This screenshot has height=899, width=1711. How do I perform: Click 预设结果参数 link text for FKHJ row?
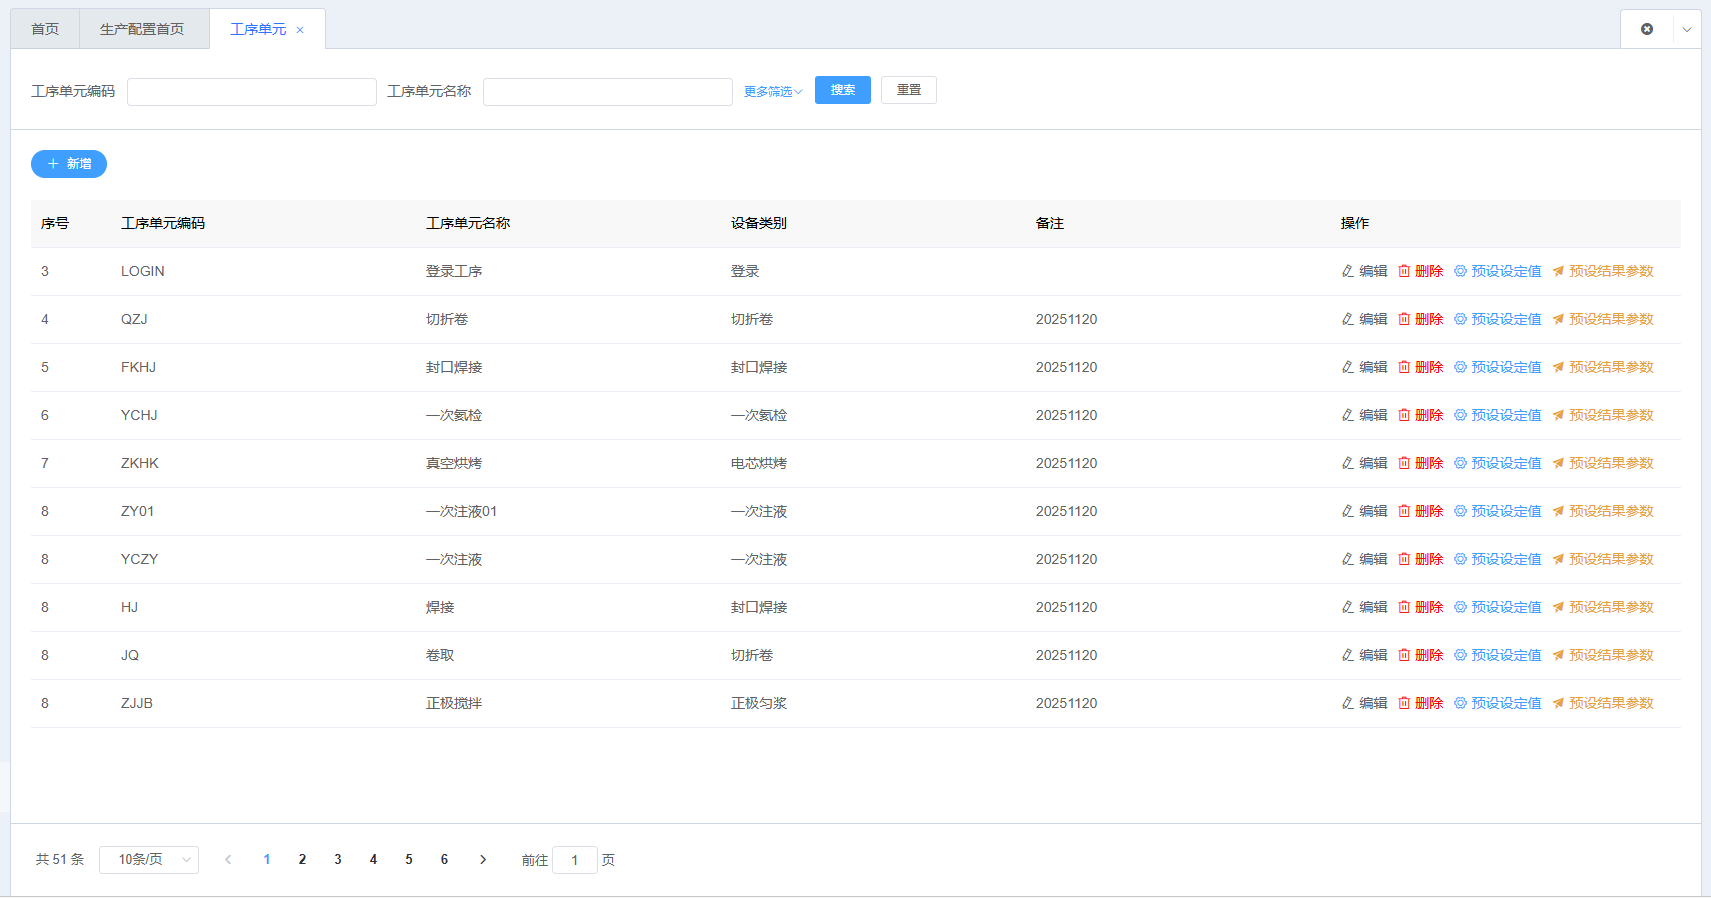(x=1611, y=367)
